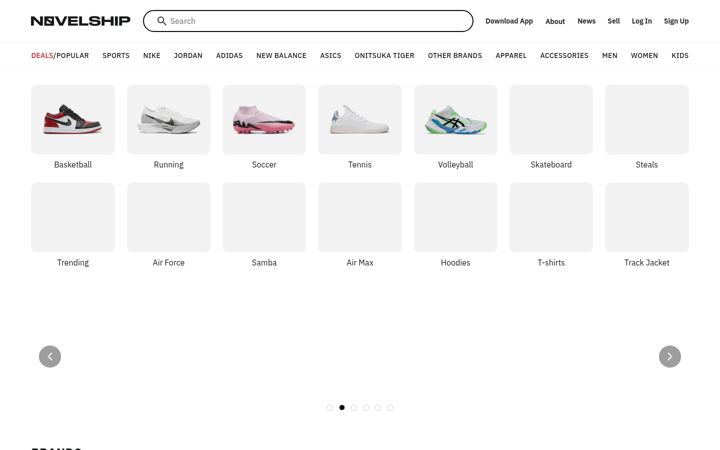720x450 pixels.
Task: Go to the previous carousel slide
Action: pyautogui.click(x=50, y=356)
